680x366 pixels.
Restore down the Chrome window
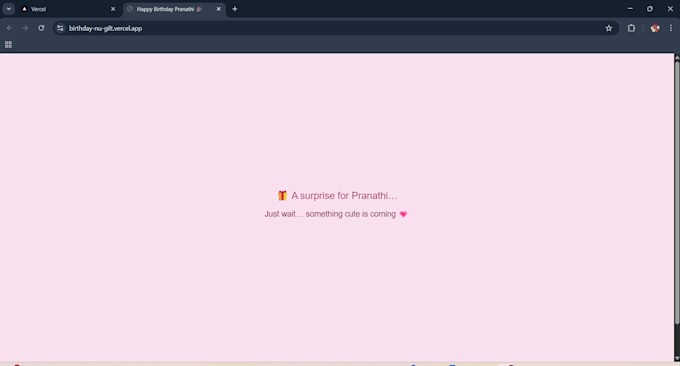(650, 9)
